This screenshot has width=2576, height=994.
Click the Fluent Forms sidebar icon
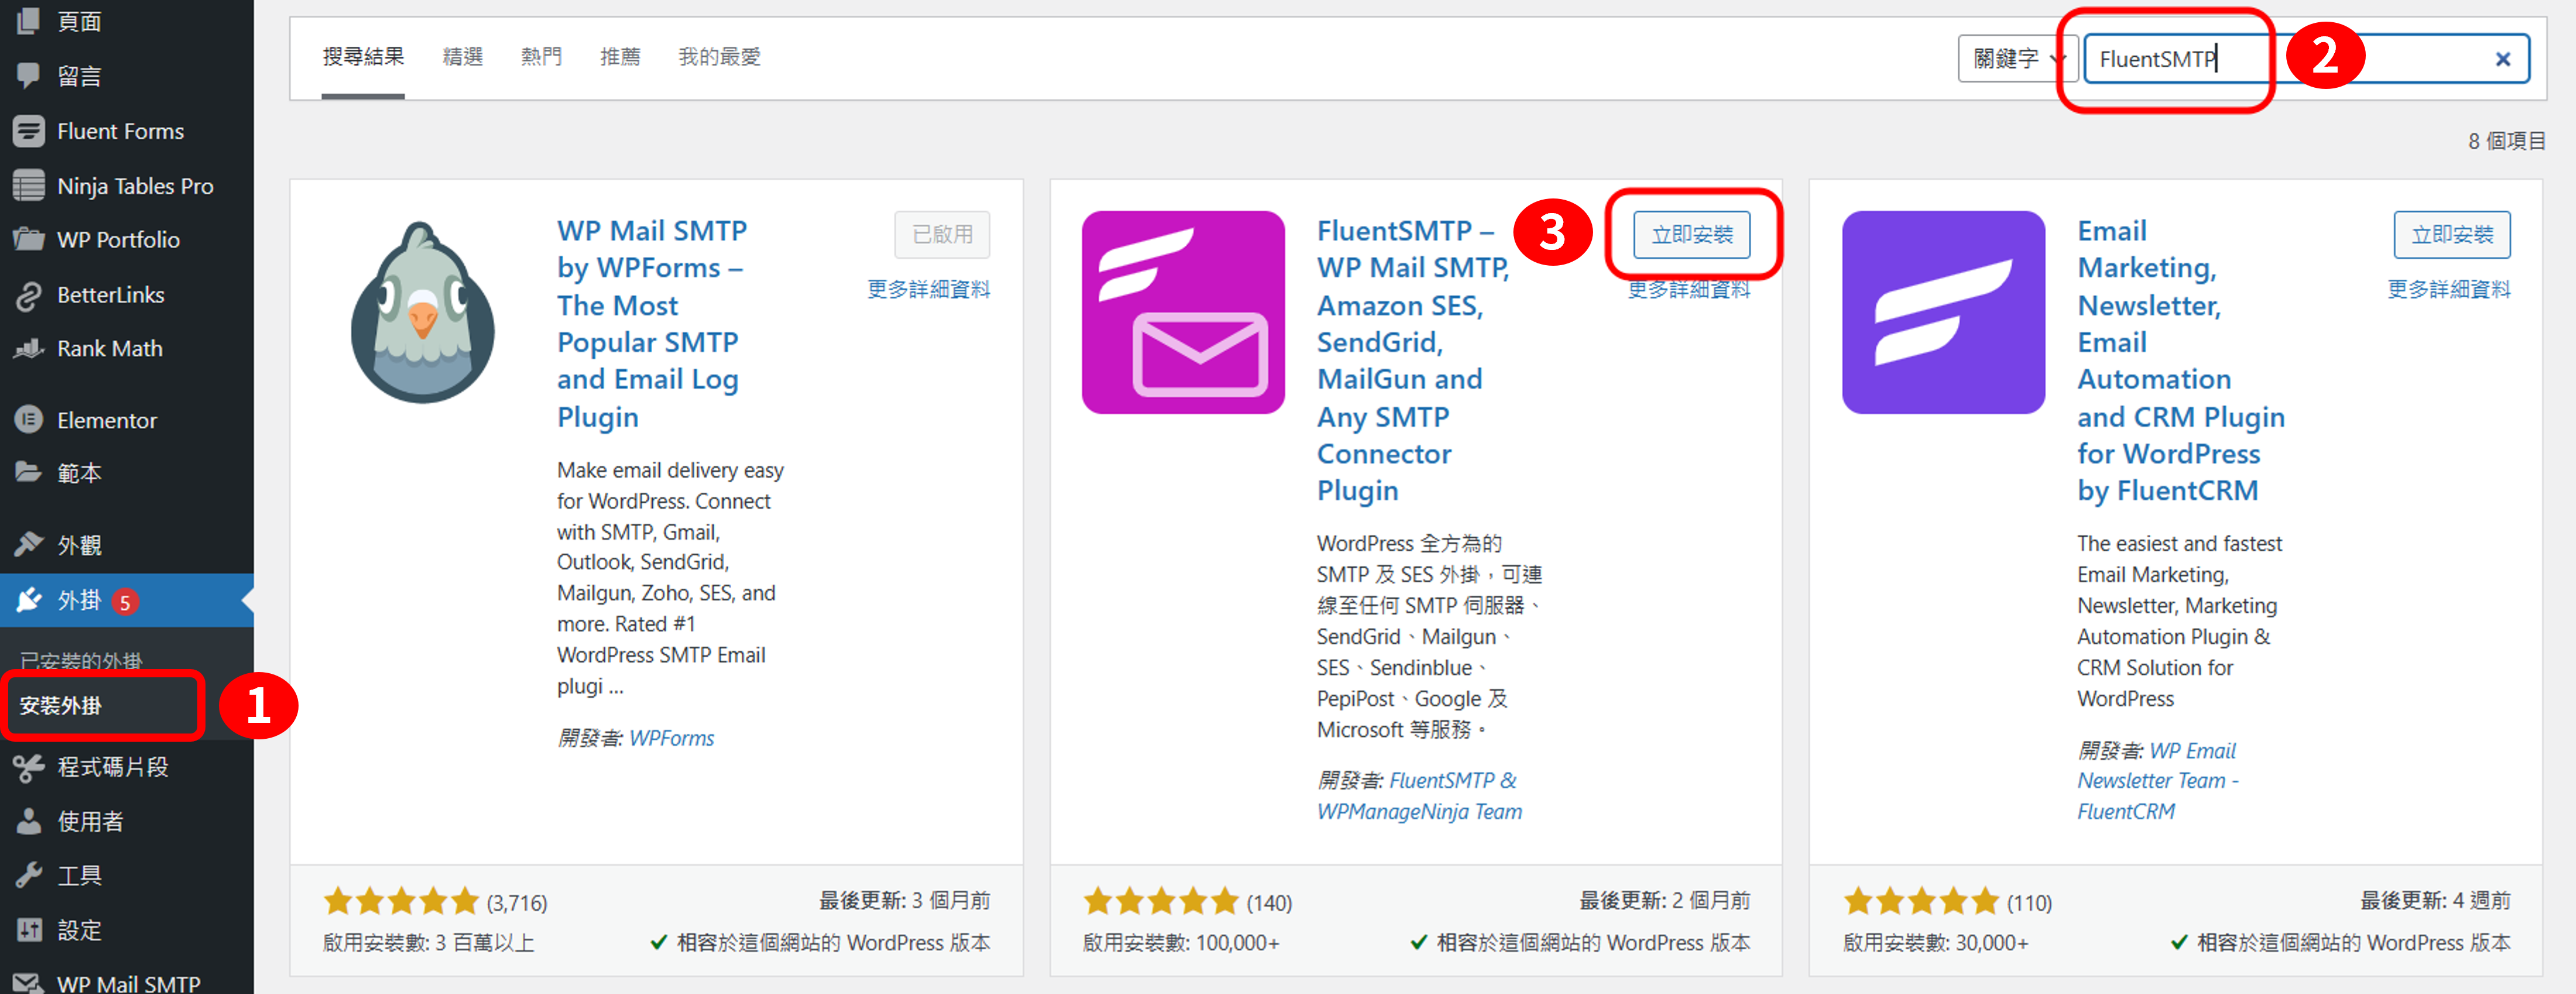click(28, 131)
